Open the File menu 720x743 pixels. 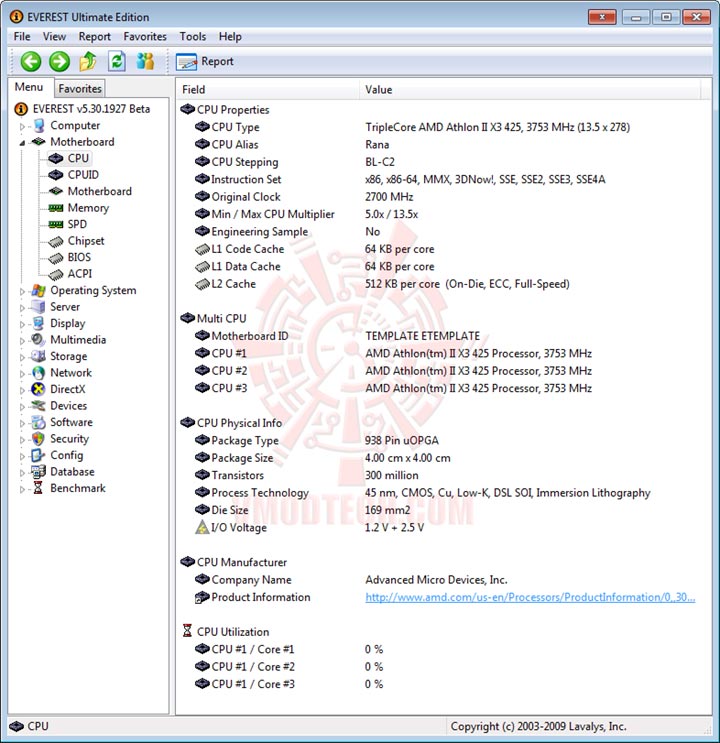click(22, 36)
